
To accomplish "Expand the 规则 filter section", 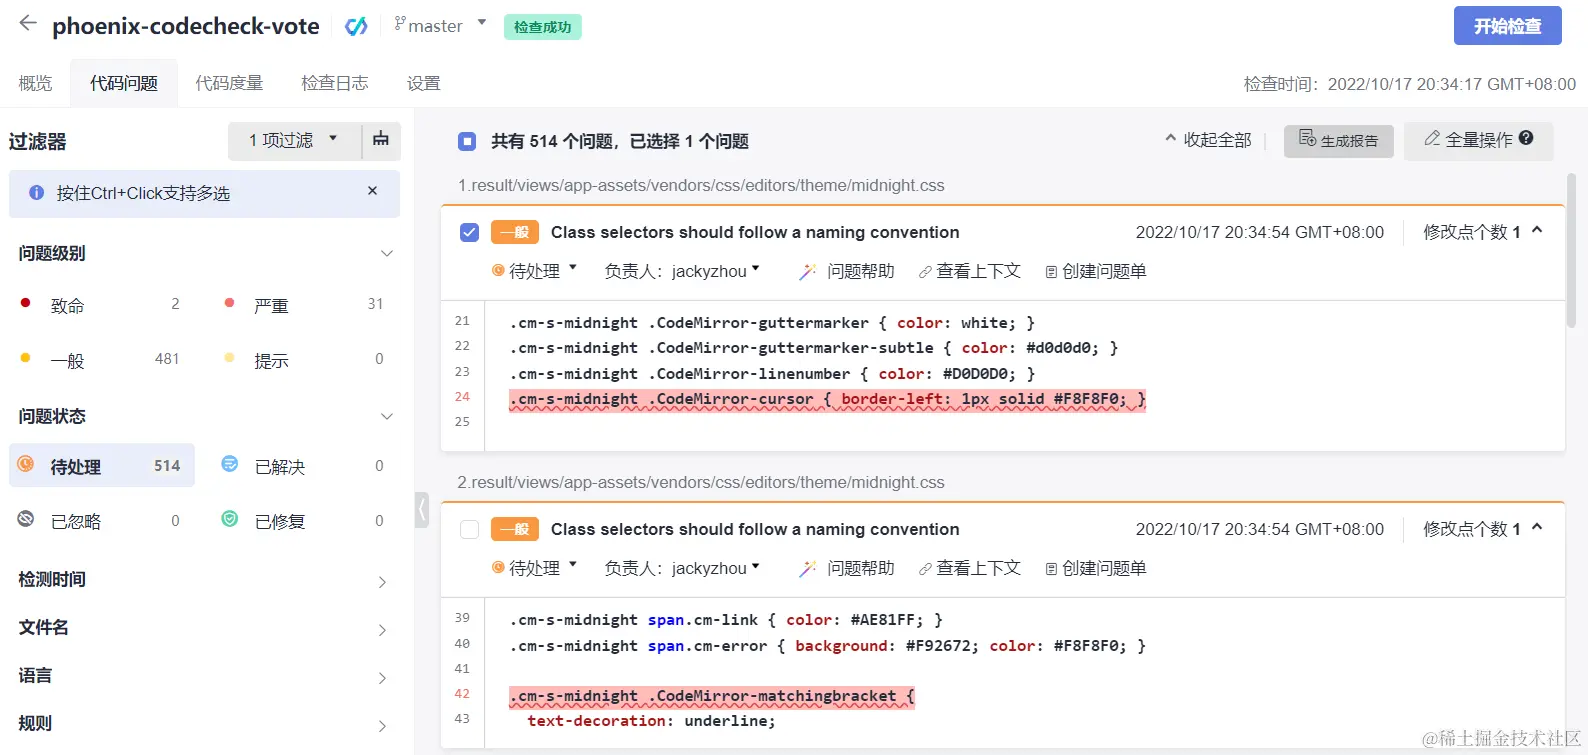I will tap(382, 726).
